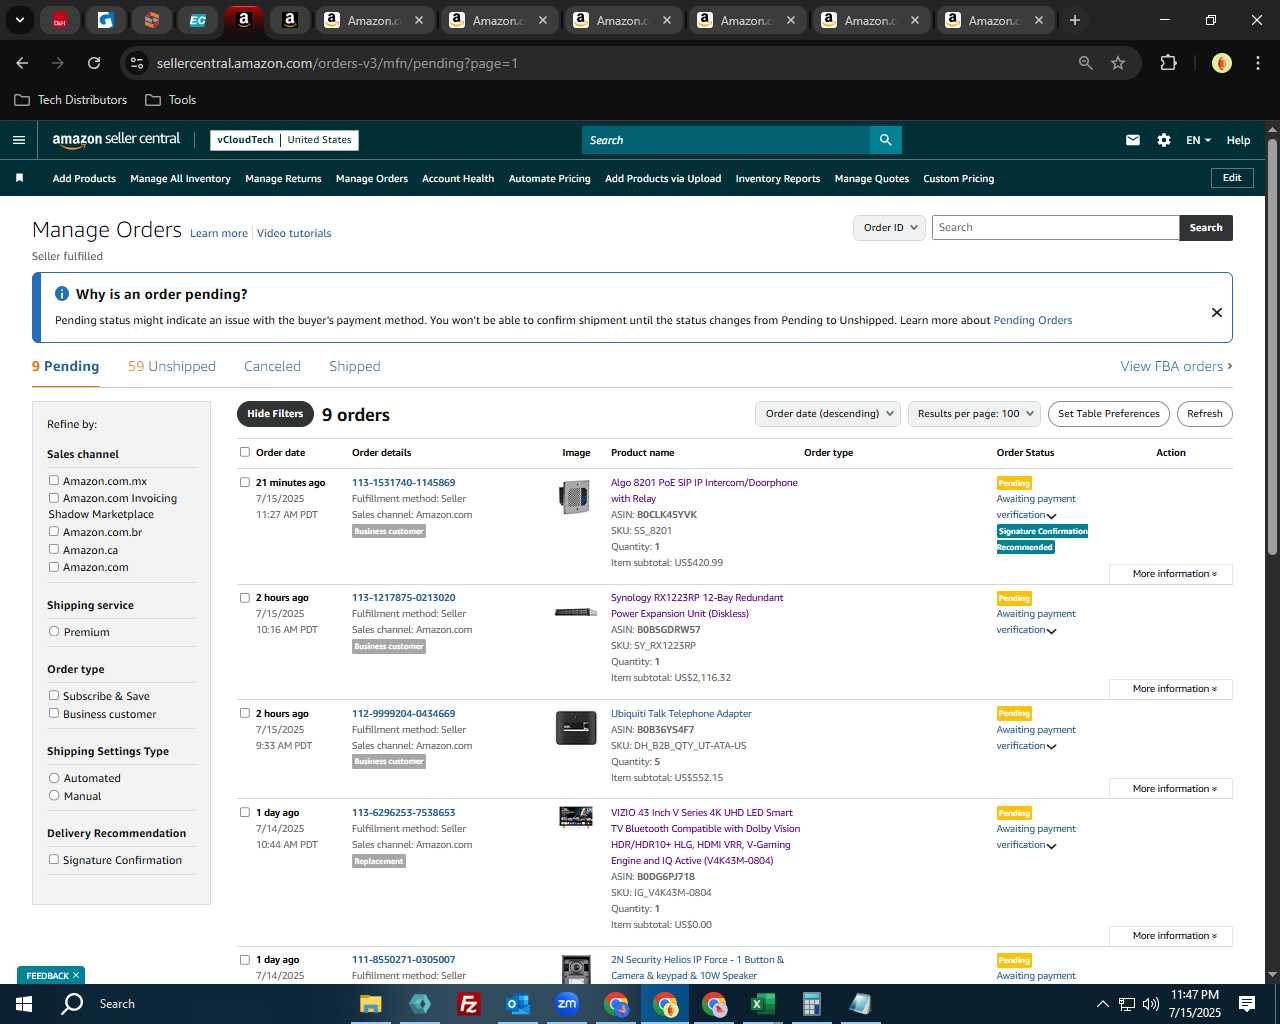The width and height of the screenshot is (1280, 1024).
Task: Show hidden system tray icons chevron
Action: (1102, 1004)
